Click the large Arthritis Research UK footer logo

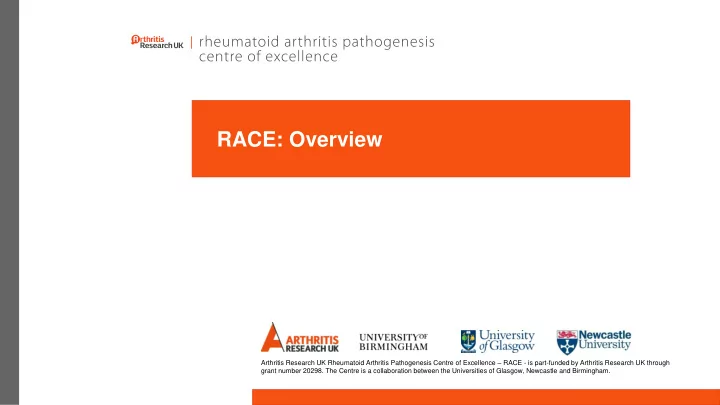(300, 338)
